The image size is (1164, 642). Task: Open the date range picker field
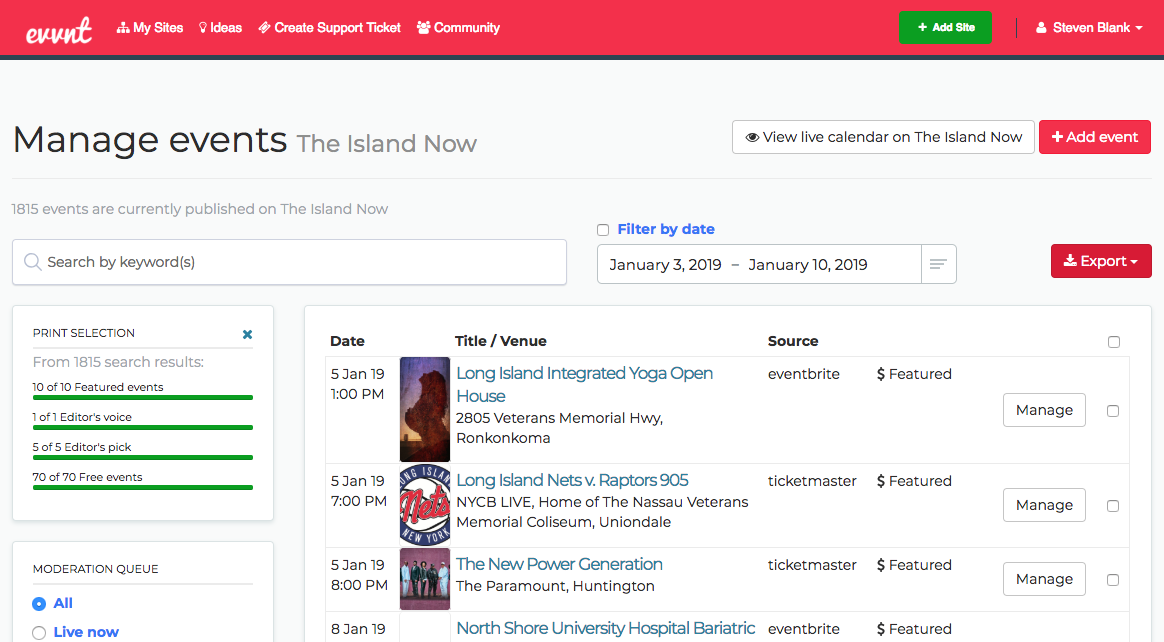point(759,264)
